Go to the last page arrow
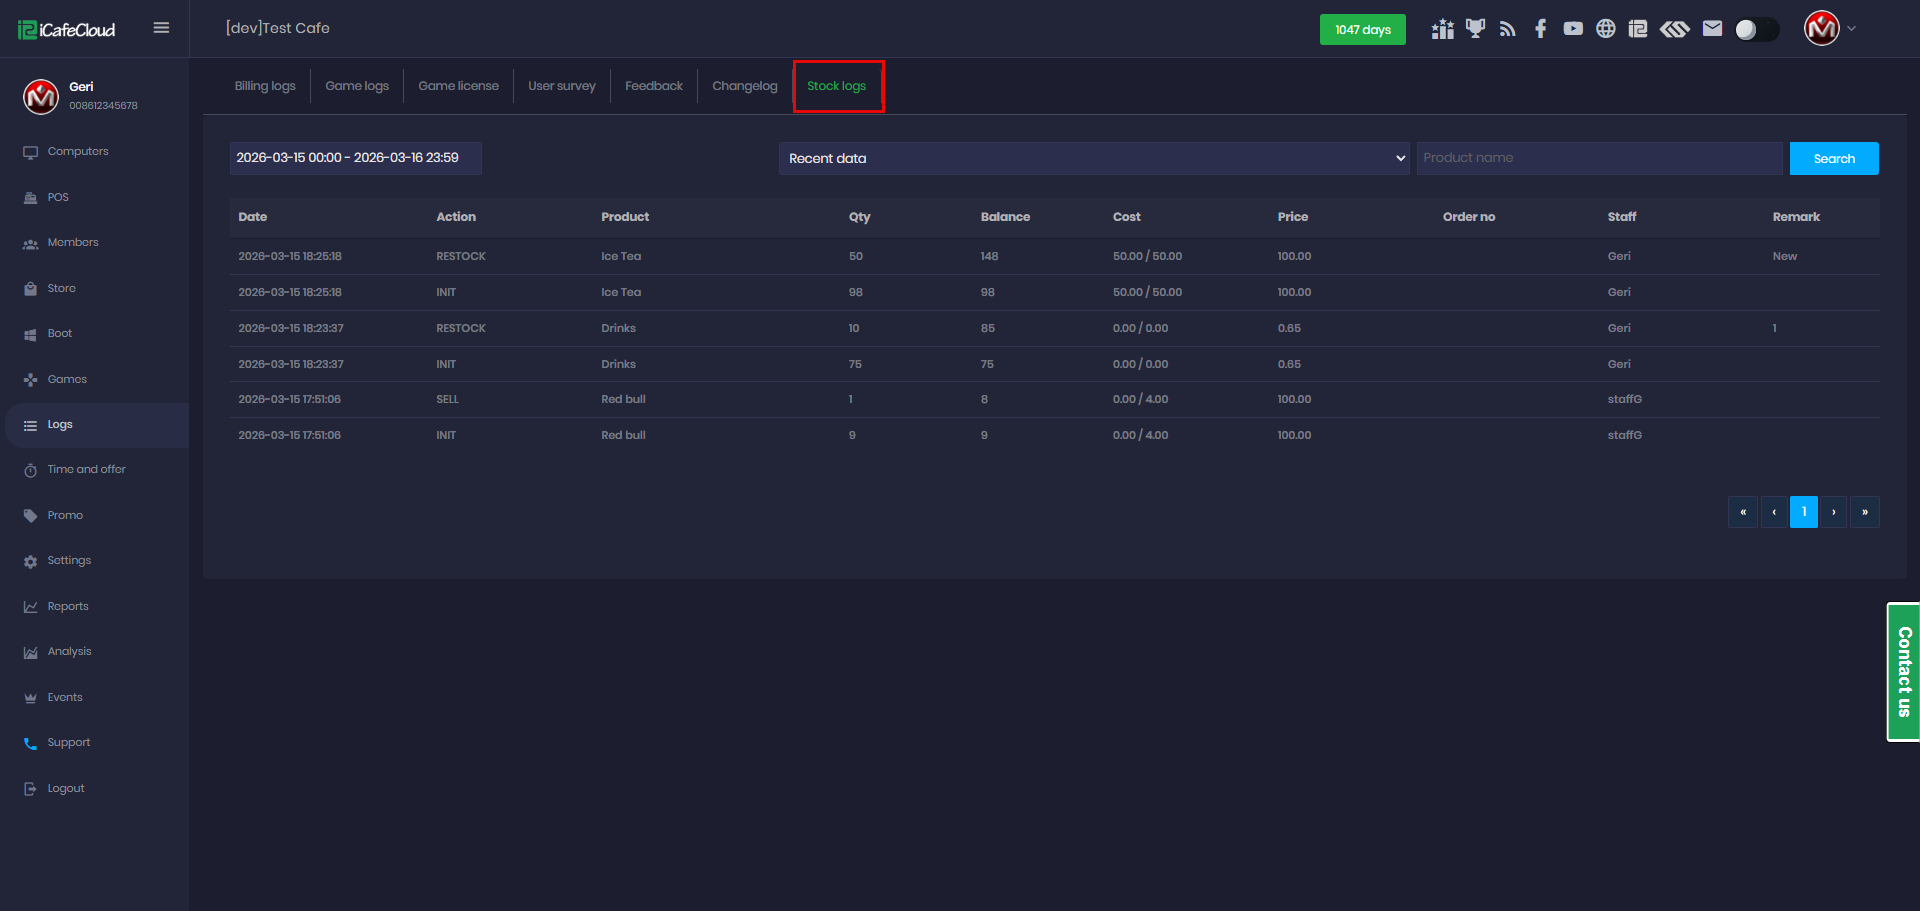 pos(1864,512)
